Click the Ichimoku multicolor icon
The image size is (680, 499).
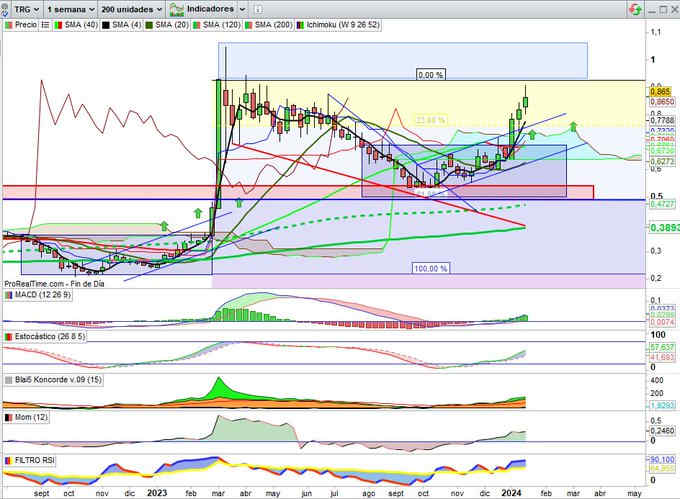click(300, 26)
